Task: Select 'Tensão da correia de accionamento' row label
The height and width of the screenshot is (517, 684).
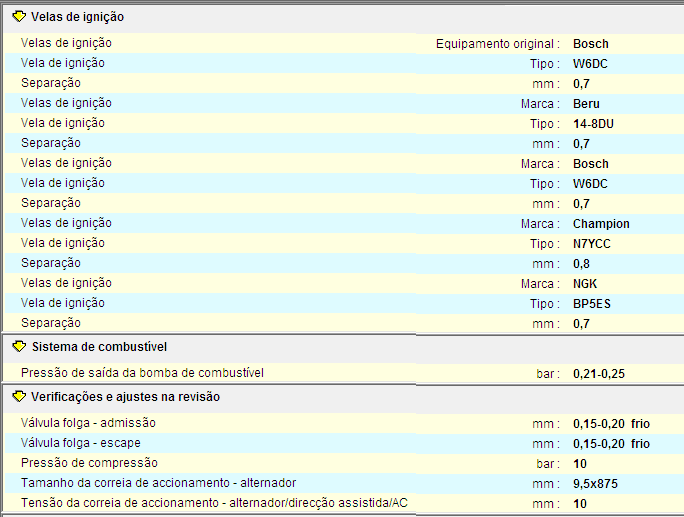Action: (x=214, y=503)
